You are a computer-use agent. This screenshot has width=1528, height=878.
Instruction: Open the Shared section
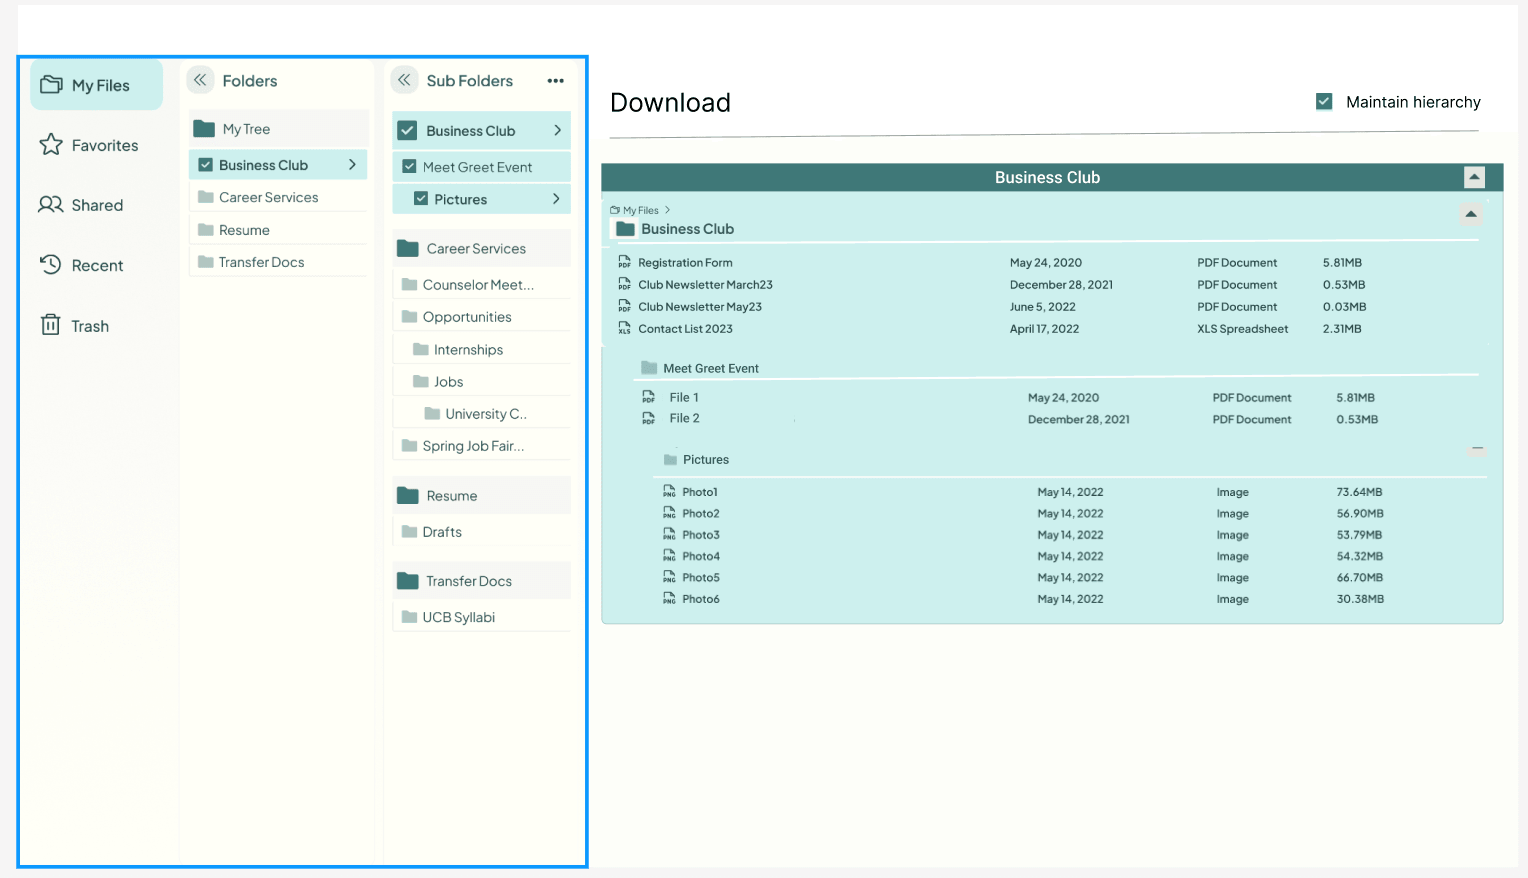coord(81,205)
